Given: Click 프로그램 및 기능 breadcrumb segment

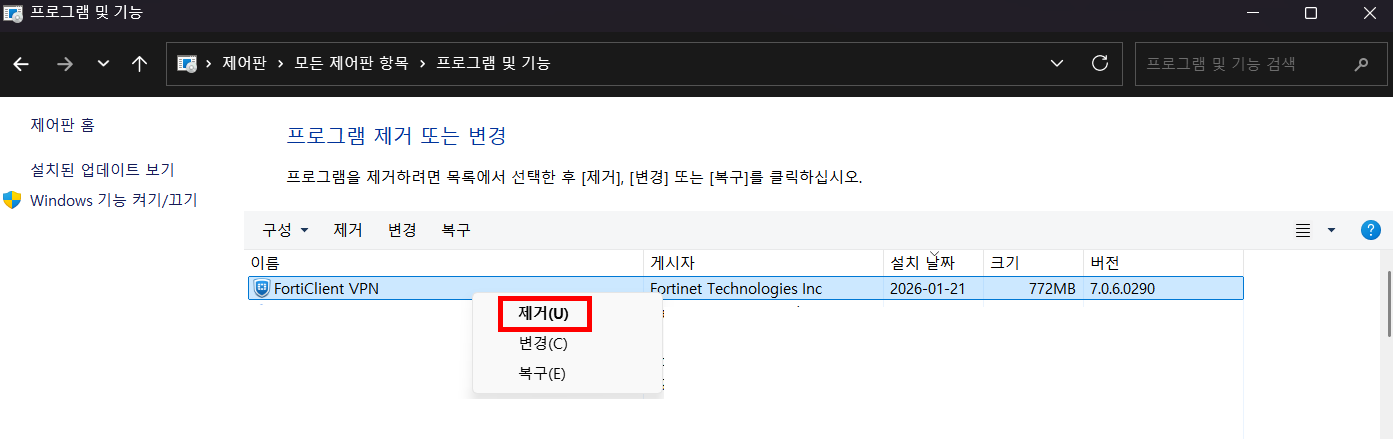Looking at the screenshot, I should [x=493, y=63].
